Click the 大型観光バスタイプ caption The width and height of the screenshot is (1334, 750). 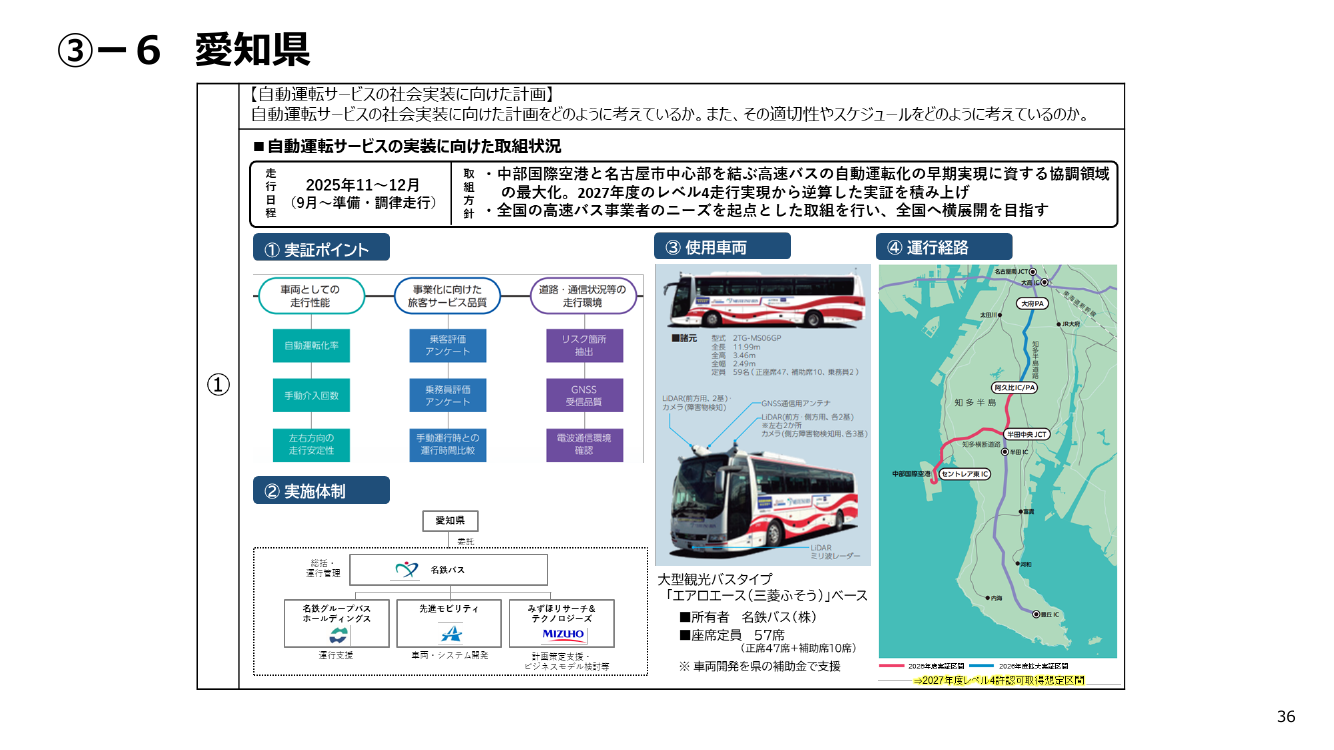point(715,578)
